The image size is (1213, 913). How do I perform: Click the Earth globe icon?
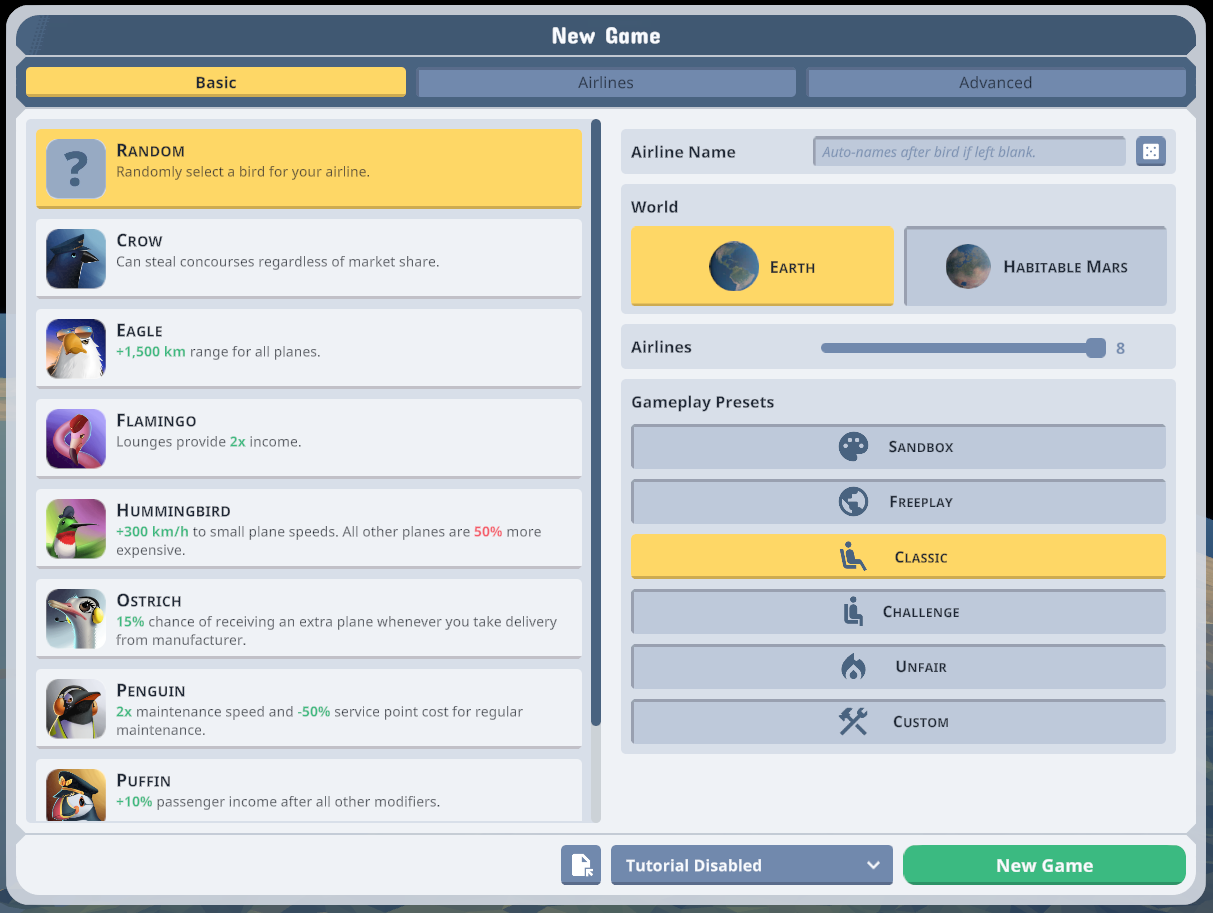pos(734,267)
